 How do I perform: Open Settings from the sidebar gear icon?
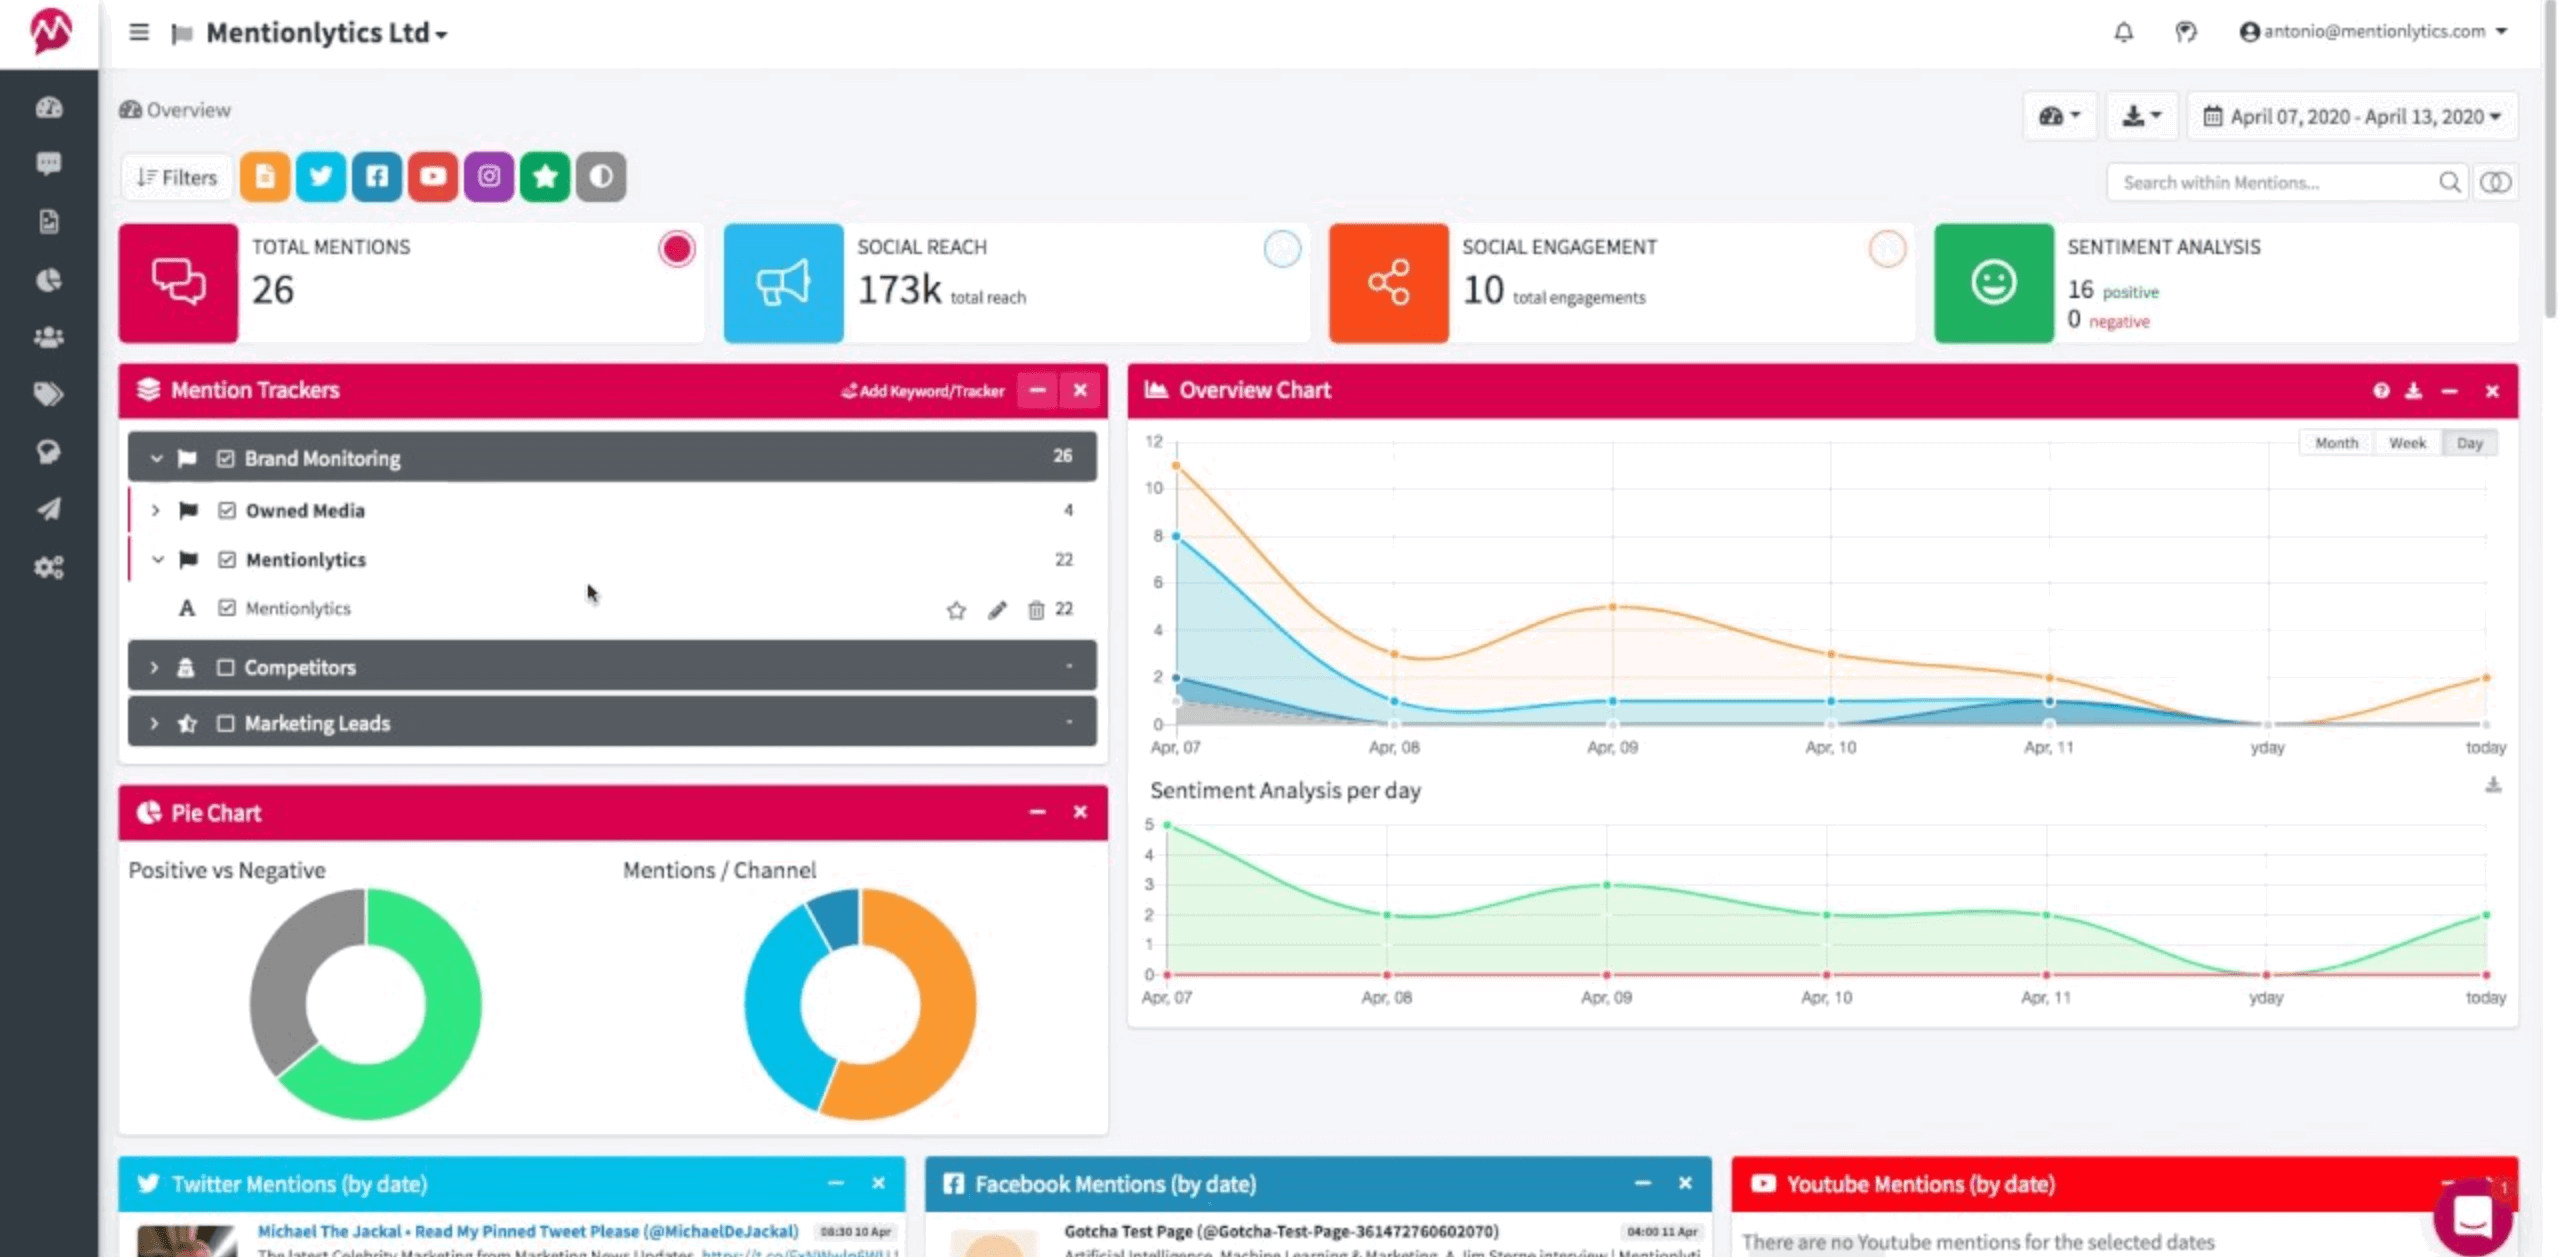[47, 567]
